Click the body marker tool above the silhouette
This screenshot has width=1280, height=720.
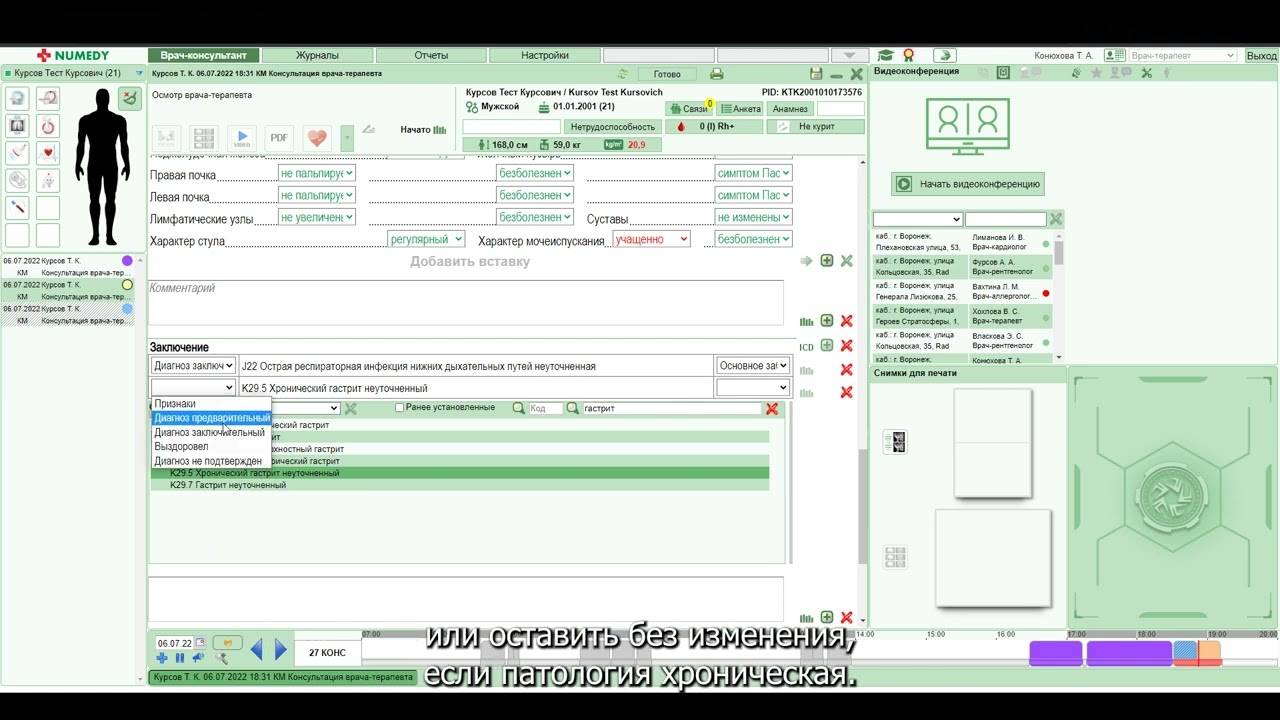click(x=130, y=98)
